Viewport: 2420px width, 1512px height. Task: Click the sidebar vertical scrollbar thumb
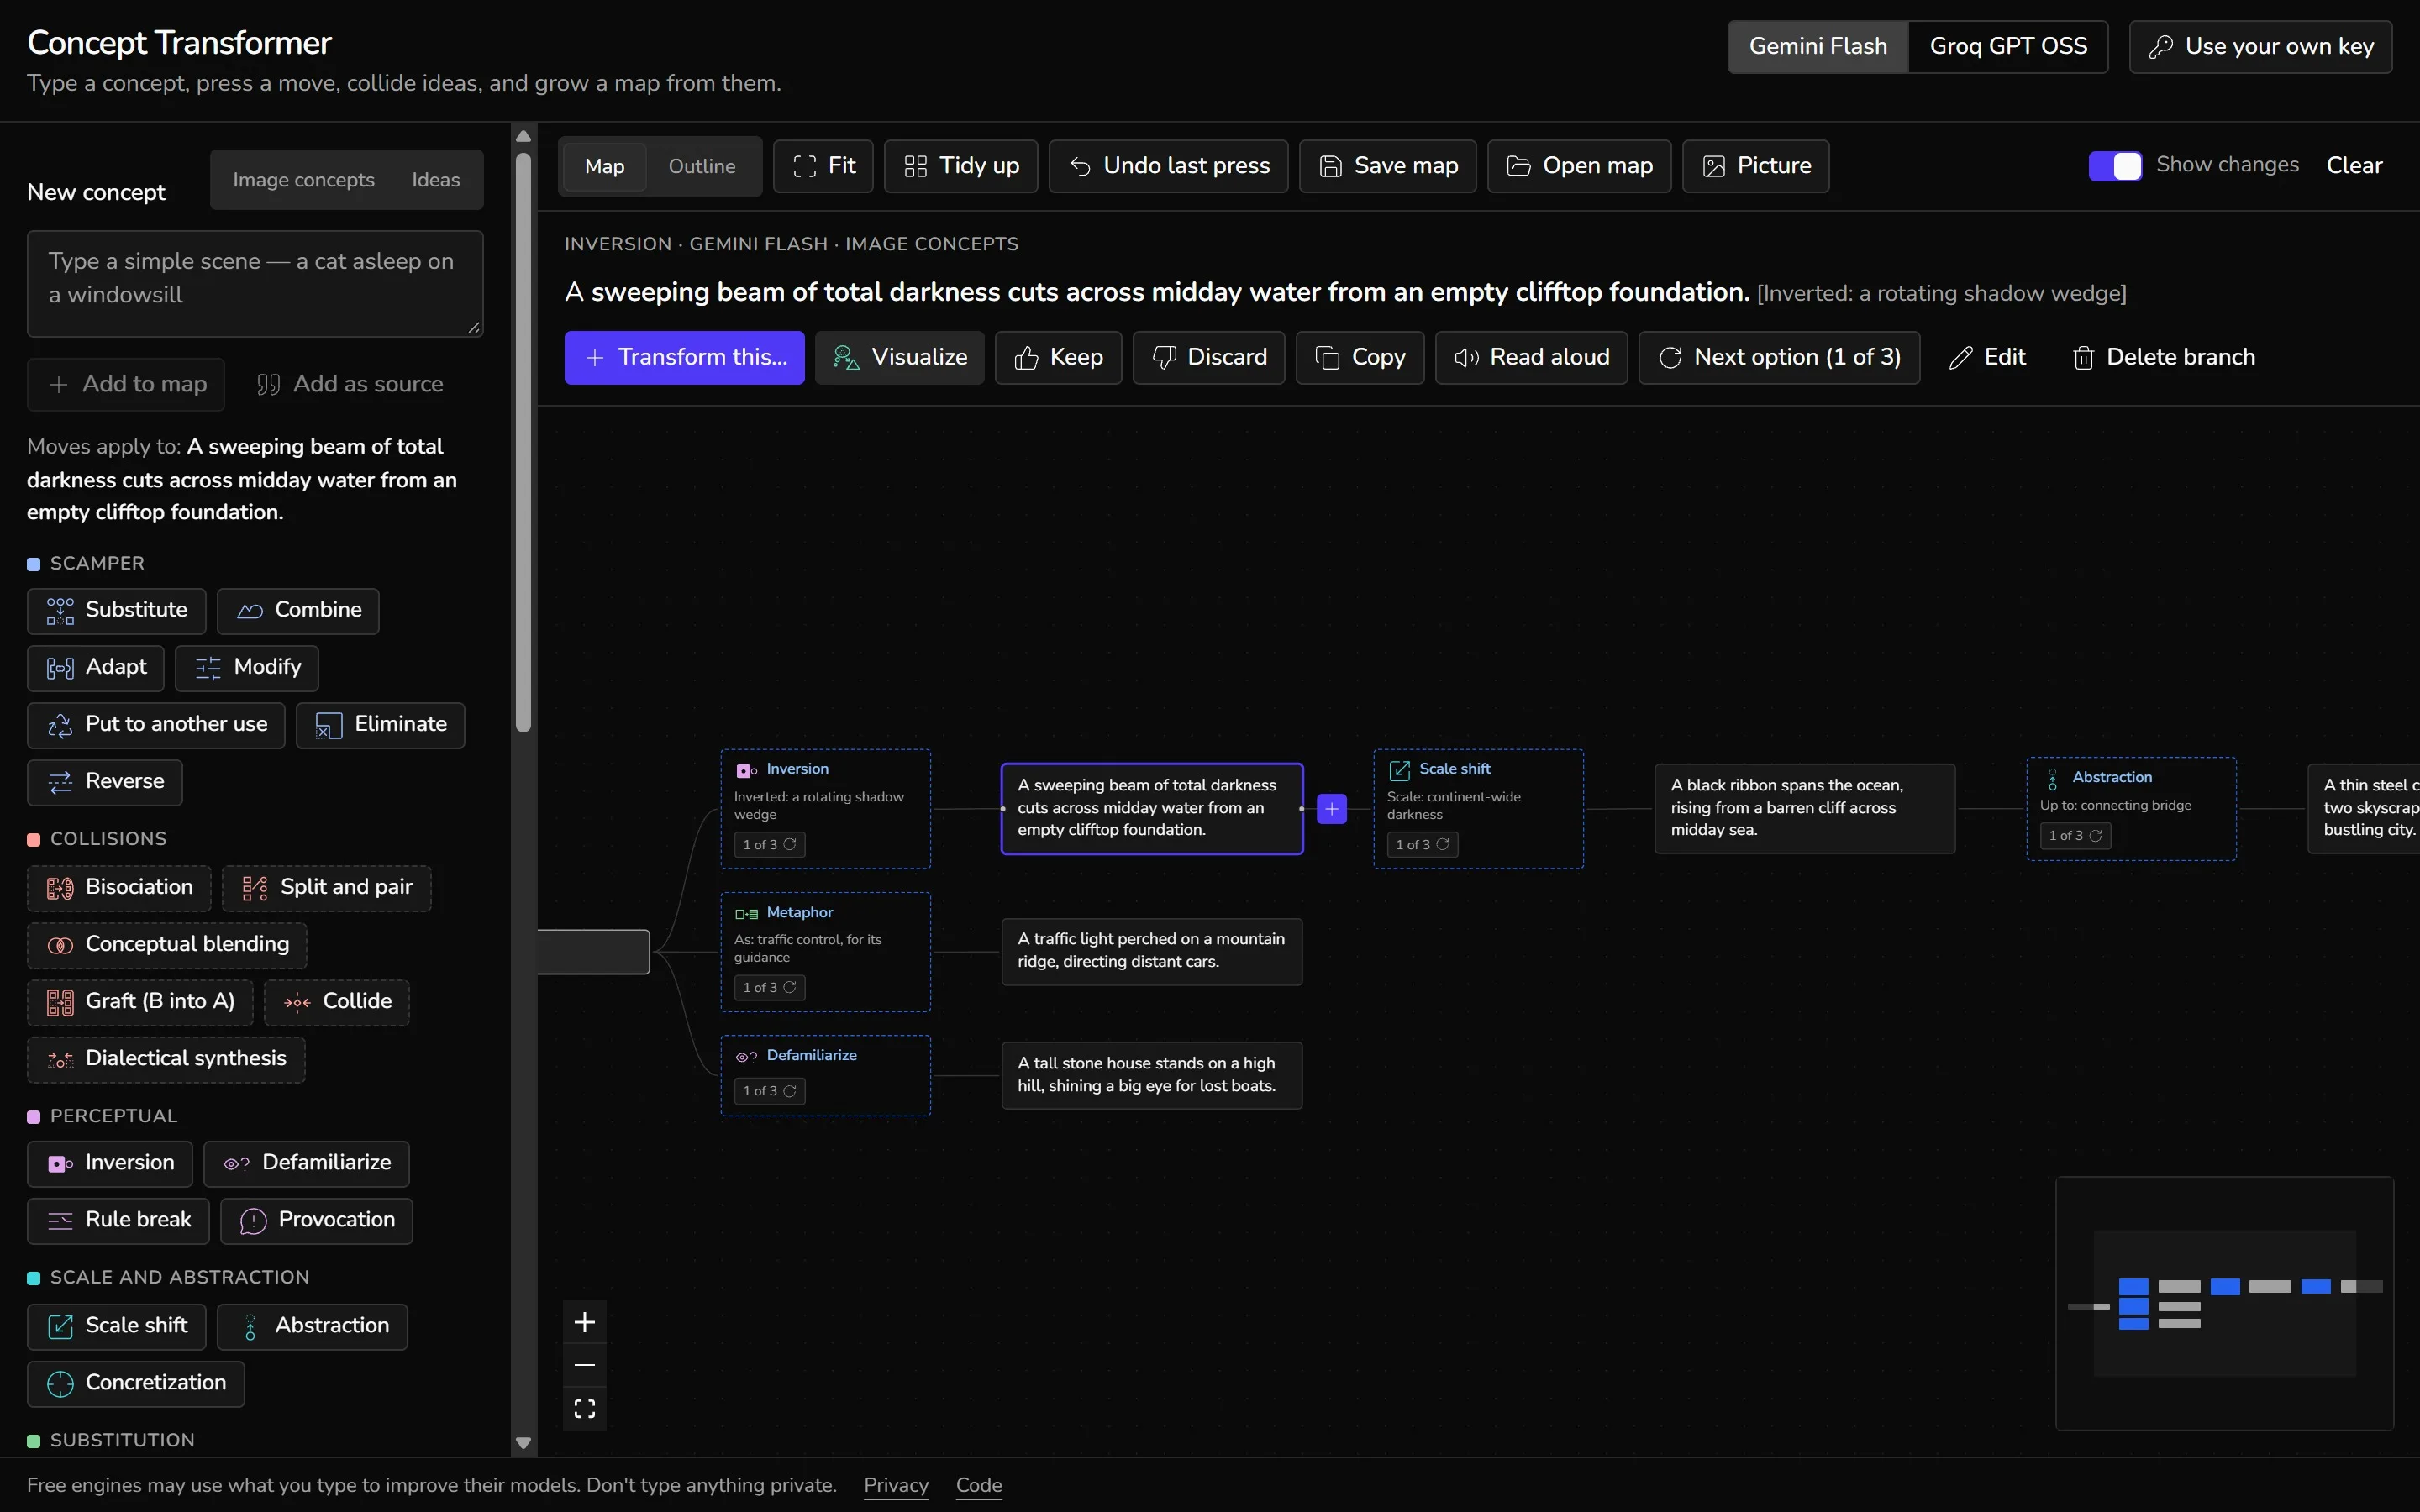523,442
